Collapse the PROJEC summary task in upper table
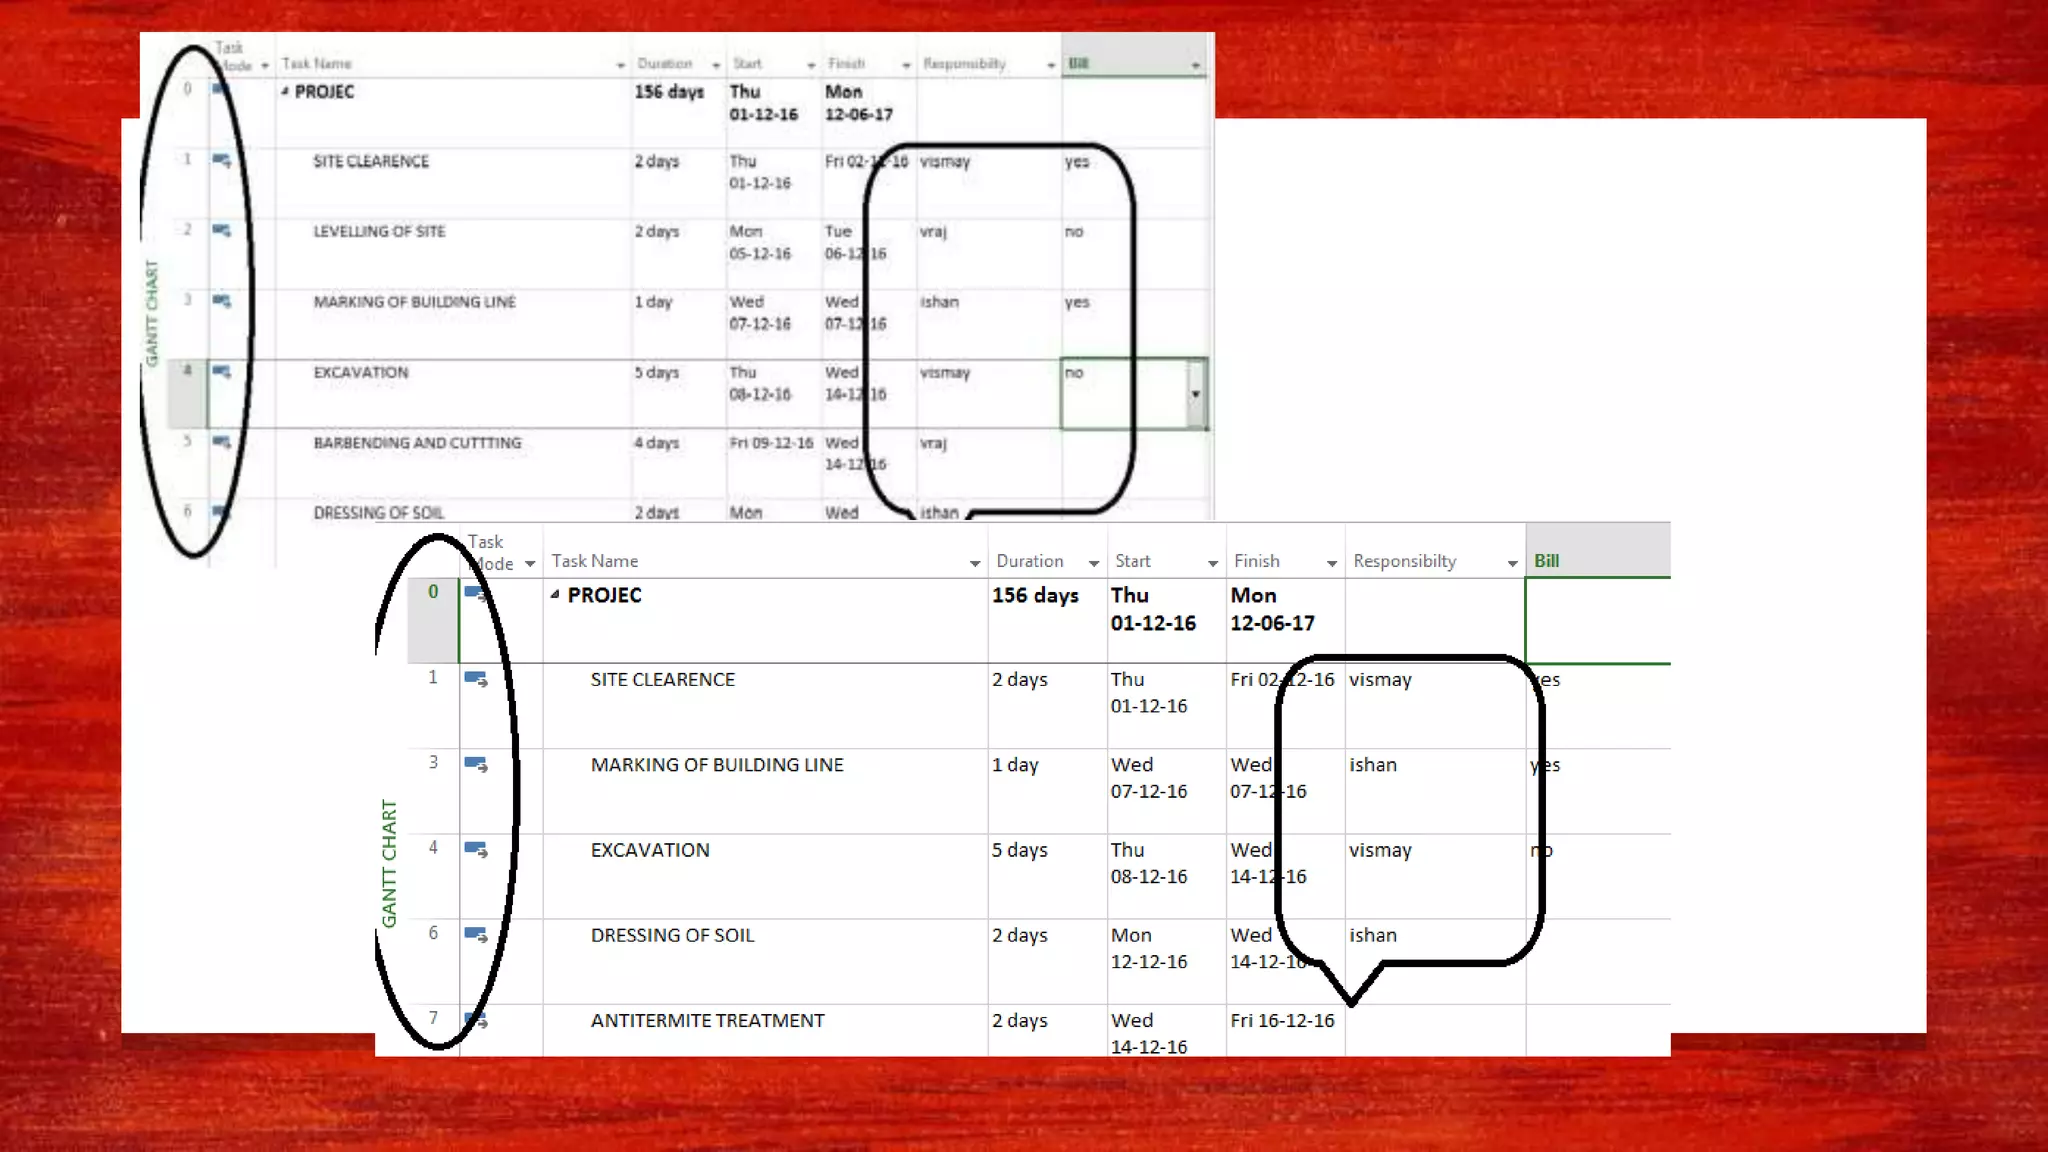Screen dimensions: 2048x1152 click(x=285, y=91)
